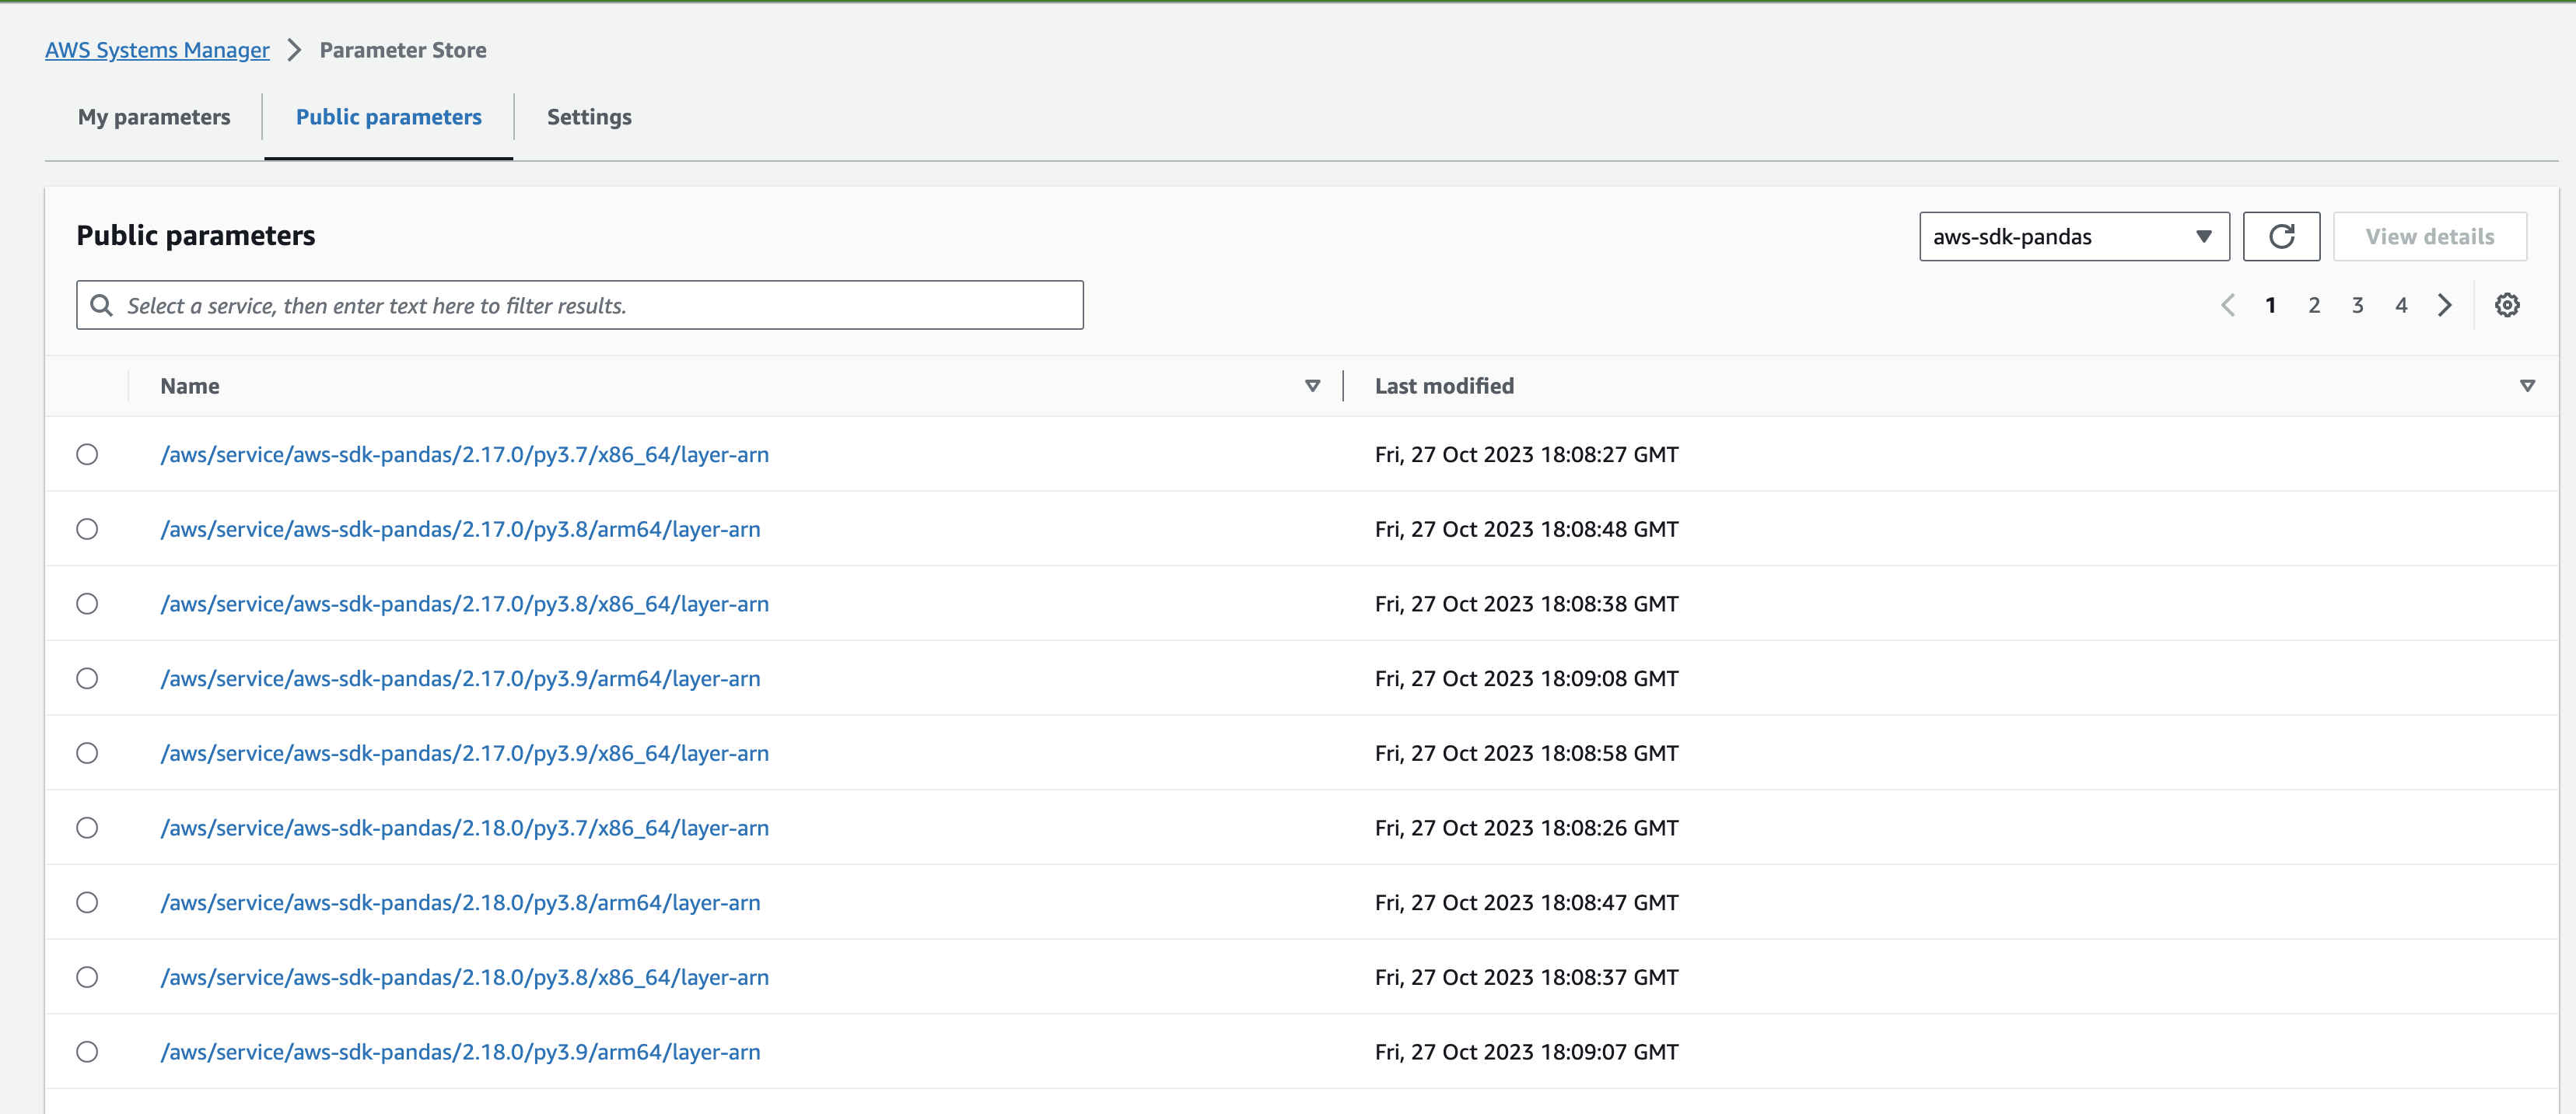Select radio for 2.17.0/py3.9/arm64 parameter
This screenshot has height=1114, width=2576.
pyautogui.click(x=87, y=678)
